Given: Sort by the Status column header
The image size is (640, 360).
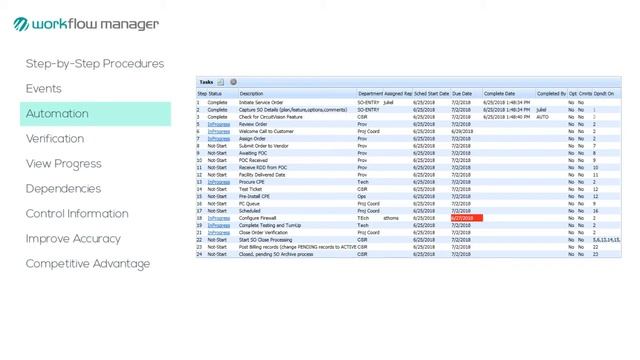Looking at the screenshot, I should 215,94.
